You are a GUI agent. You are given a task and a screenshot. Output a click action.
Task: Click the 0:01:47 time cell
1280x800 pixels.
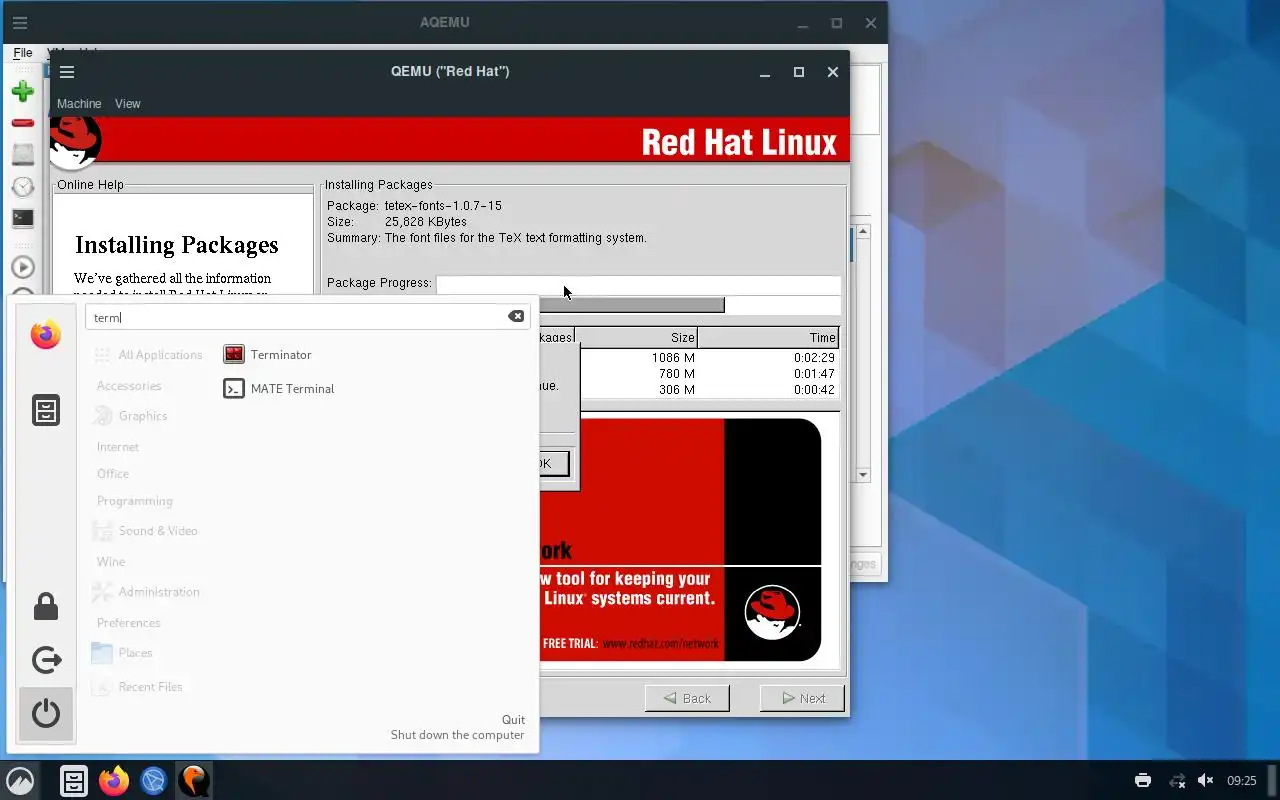[x=814, y=374]
